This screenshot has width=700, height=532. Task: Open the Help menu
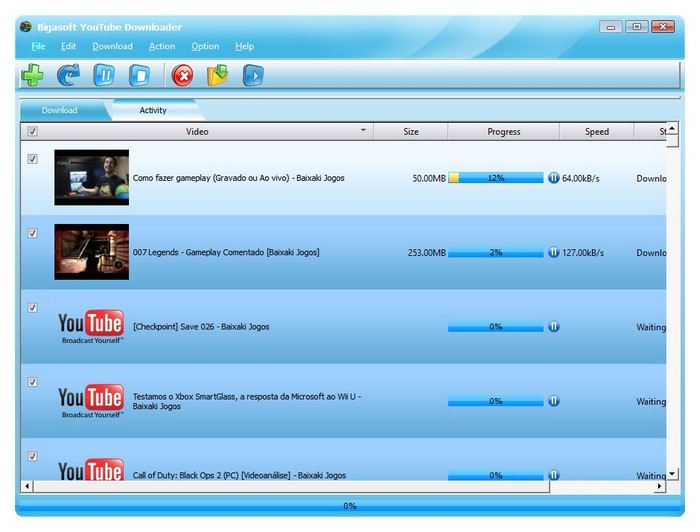(x=244, y=46)
